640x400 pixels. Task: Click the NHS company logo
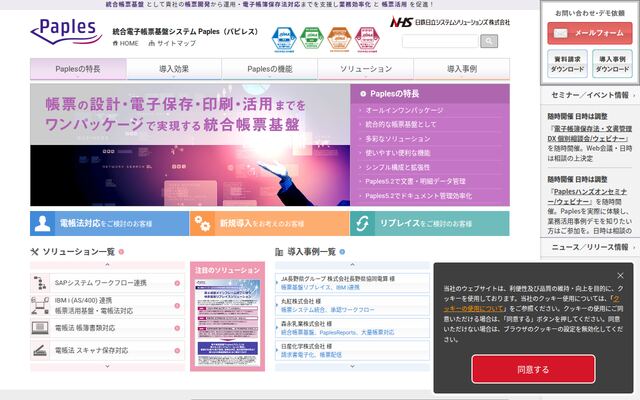tap(450, 22)
